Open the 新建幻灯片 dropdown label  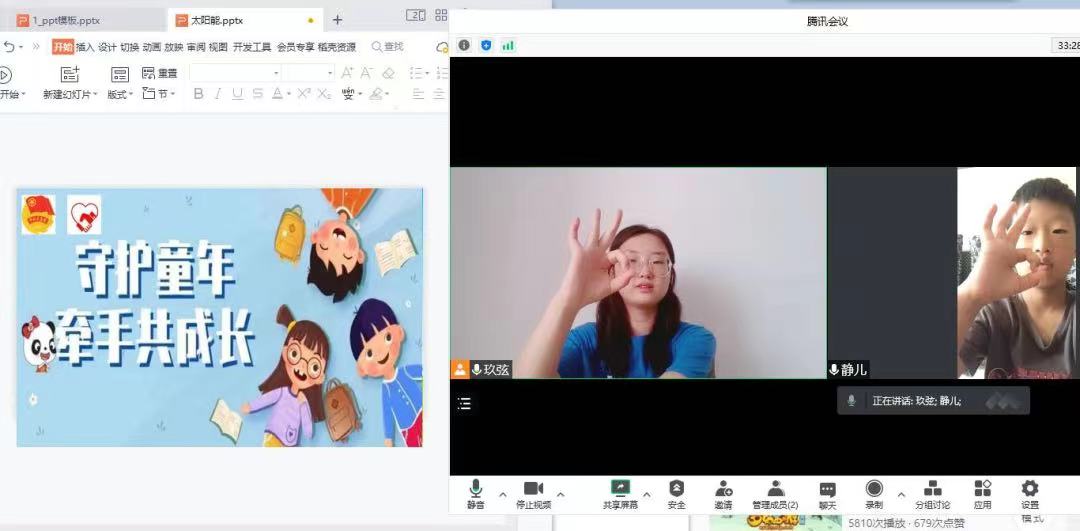[70, 94]
